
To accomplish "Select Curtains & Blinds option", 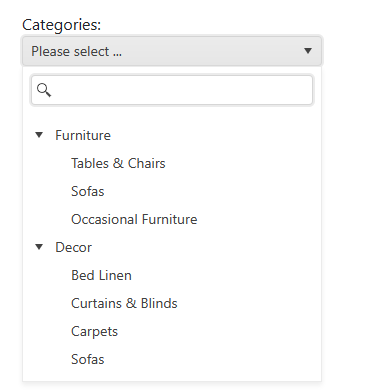I will pos(124,303).
